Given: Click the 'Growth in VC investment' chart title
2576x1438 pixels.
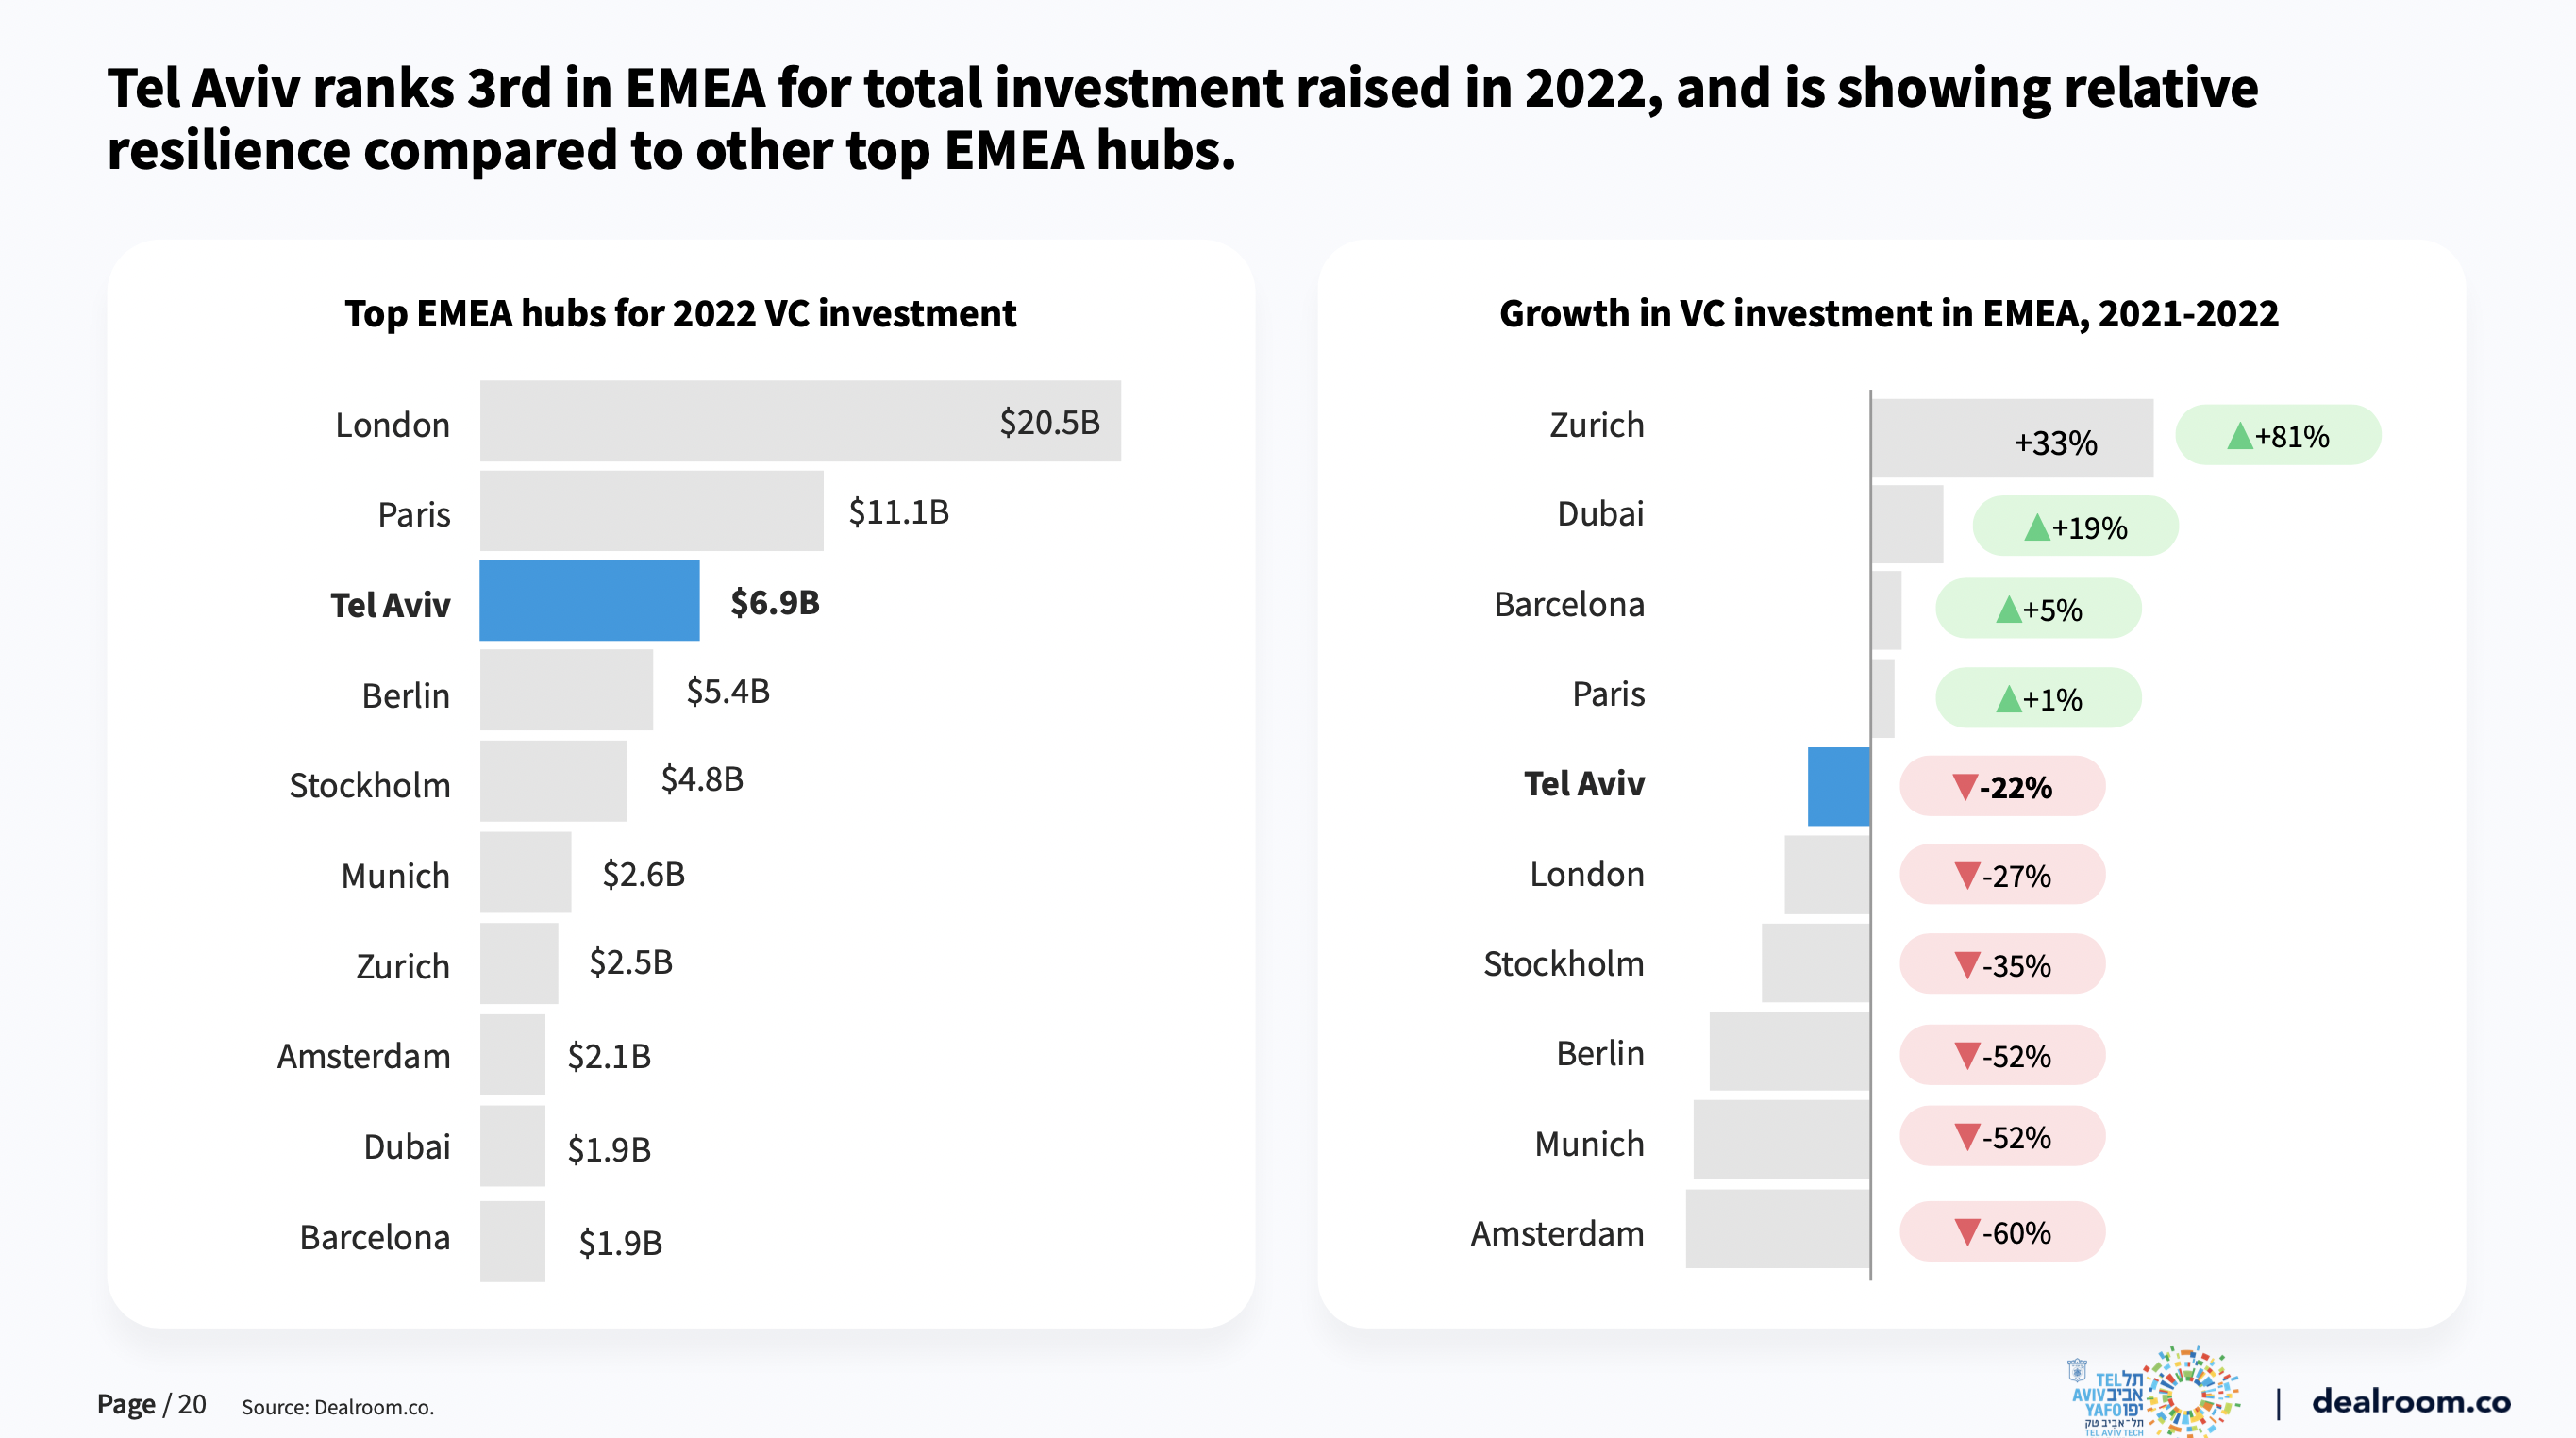Looking at the screenshot, I should 1888,314.
